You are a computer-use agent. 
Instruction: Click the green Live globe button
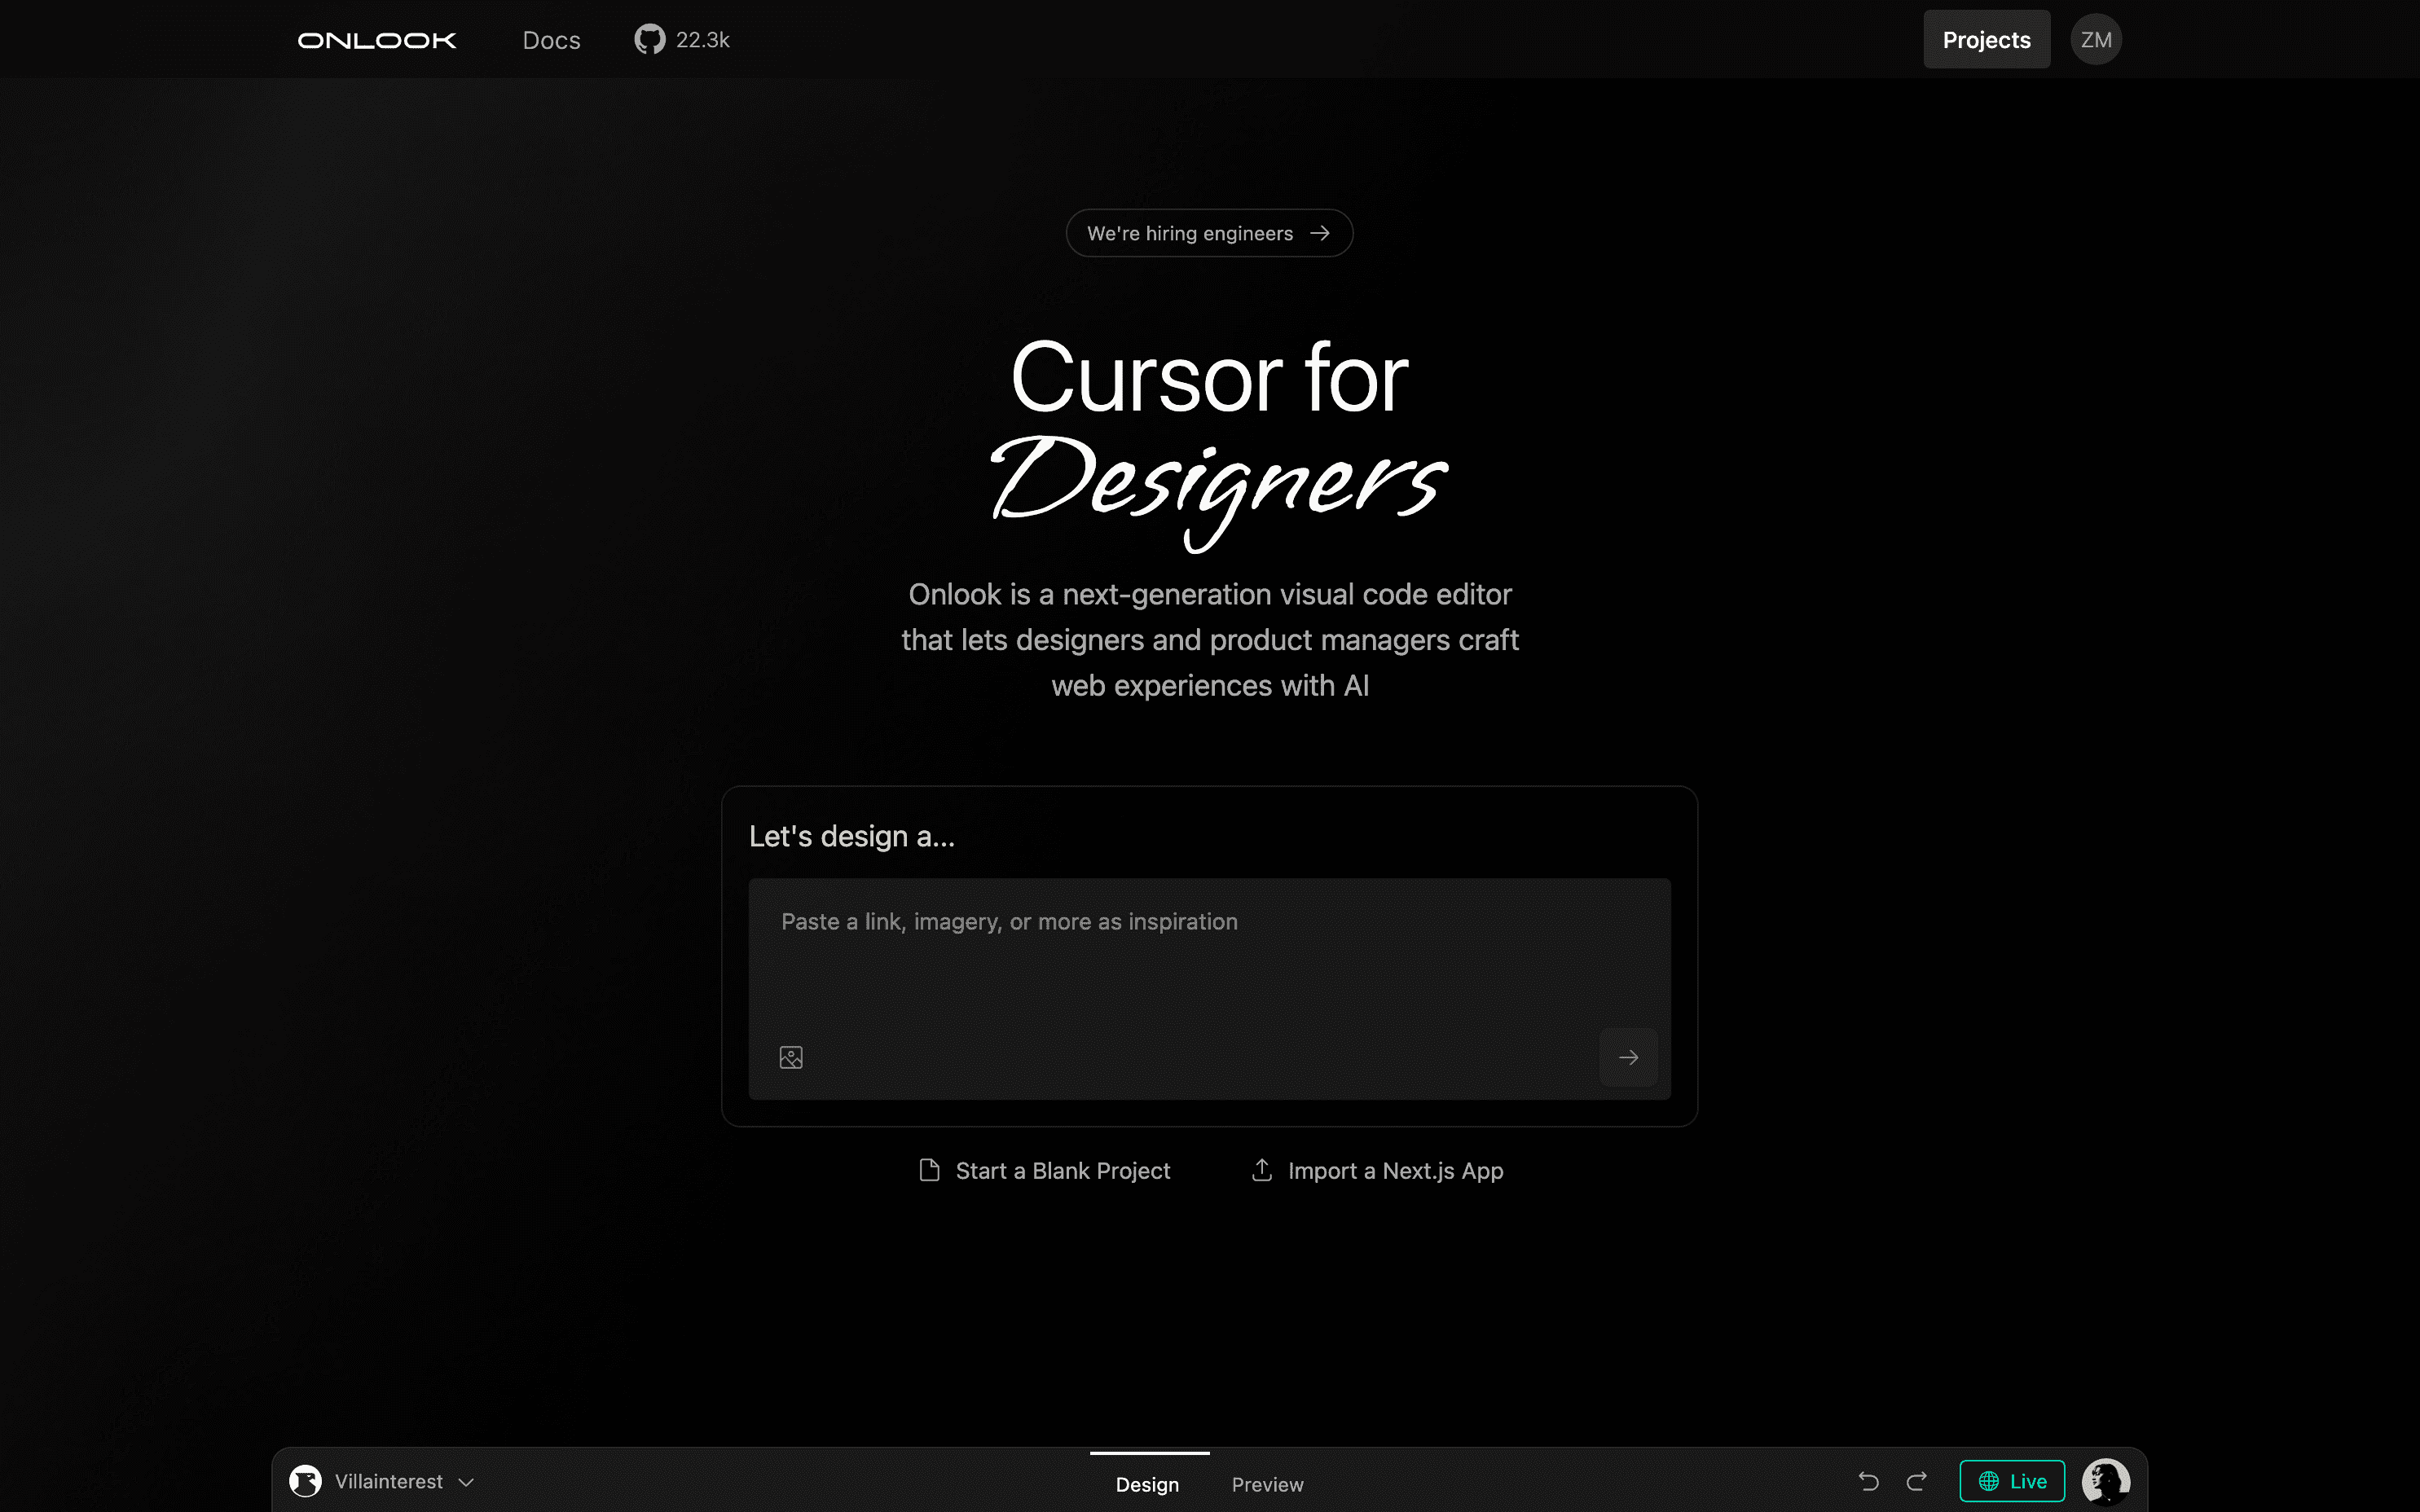pos(2012,1481)
